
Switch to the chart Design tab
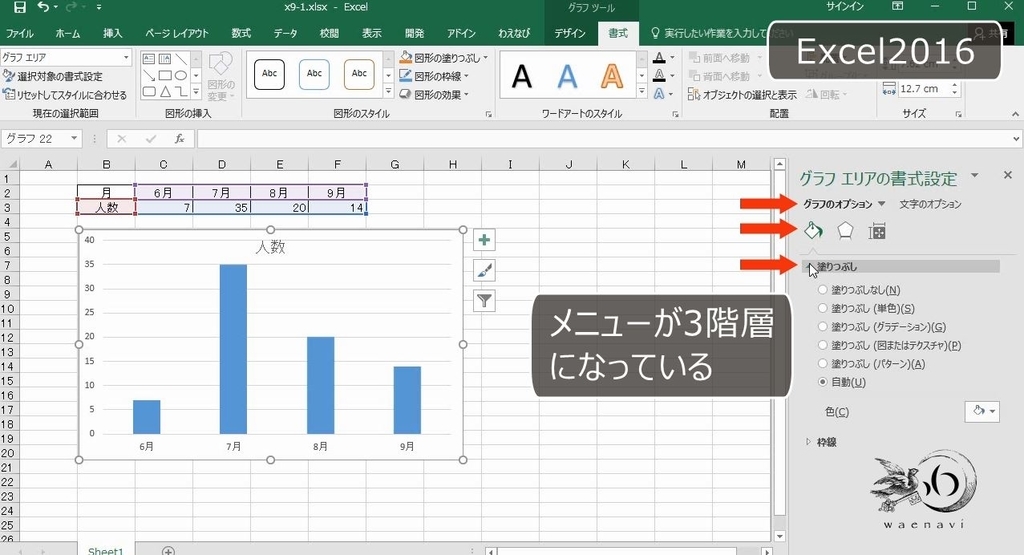tap(569, 33)
